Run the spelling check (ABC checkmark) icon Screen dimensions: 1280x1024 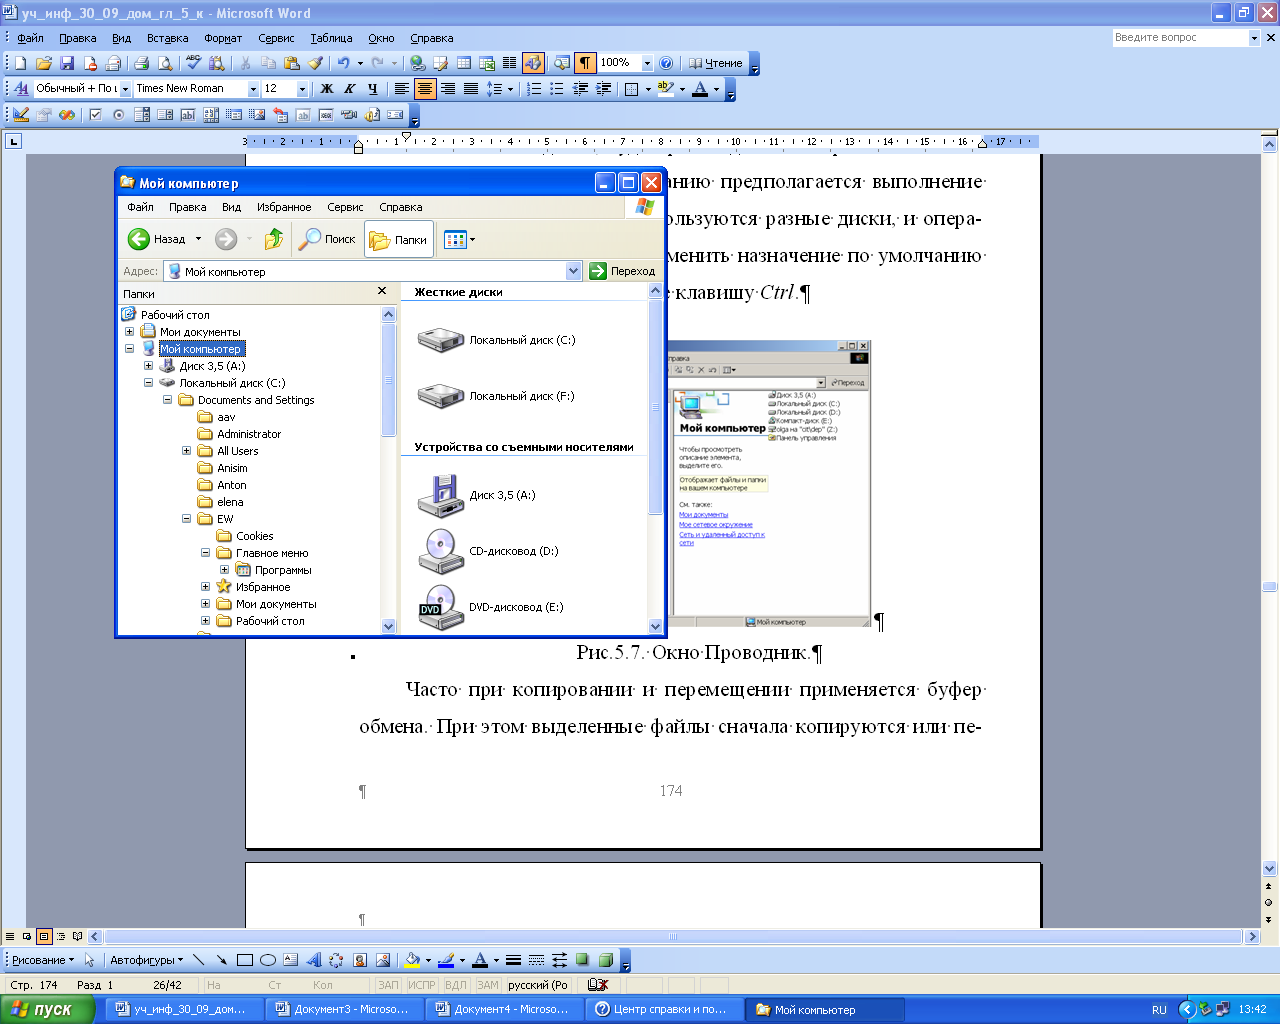tap(193, 63)
